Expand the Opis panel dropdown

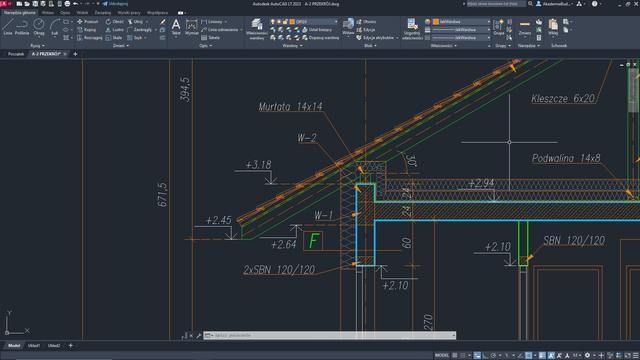205,46
